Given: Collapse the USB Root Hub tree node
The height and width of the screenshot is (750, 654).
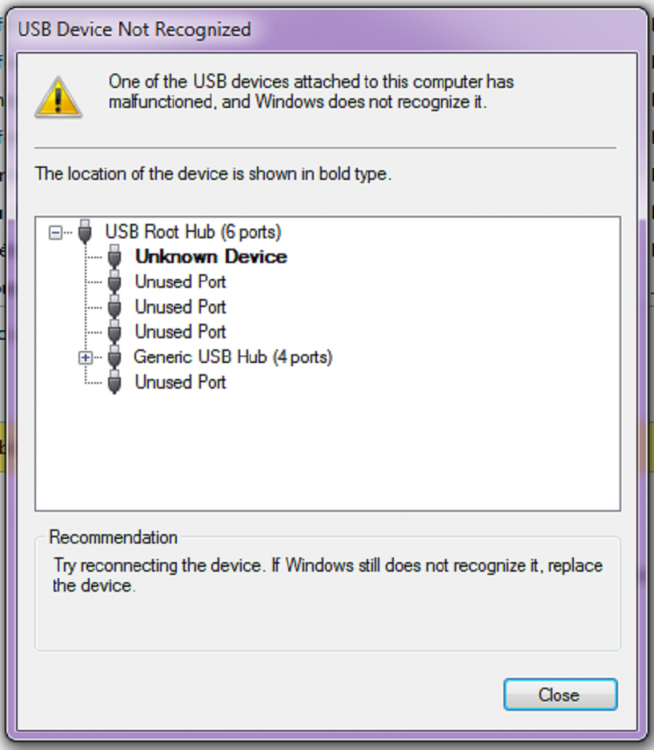Looking at the screenshot, I should tap(56, 232).
